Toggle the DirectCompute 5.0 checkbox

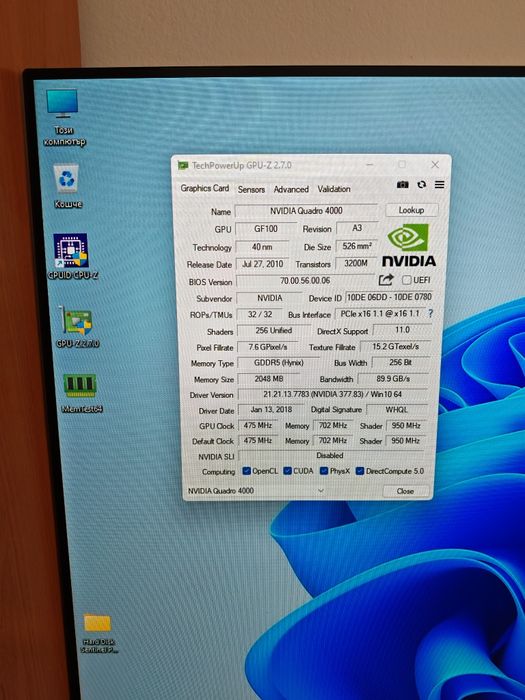[x=359, y=471]
